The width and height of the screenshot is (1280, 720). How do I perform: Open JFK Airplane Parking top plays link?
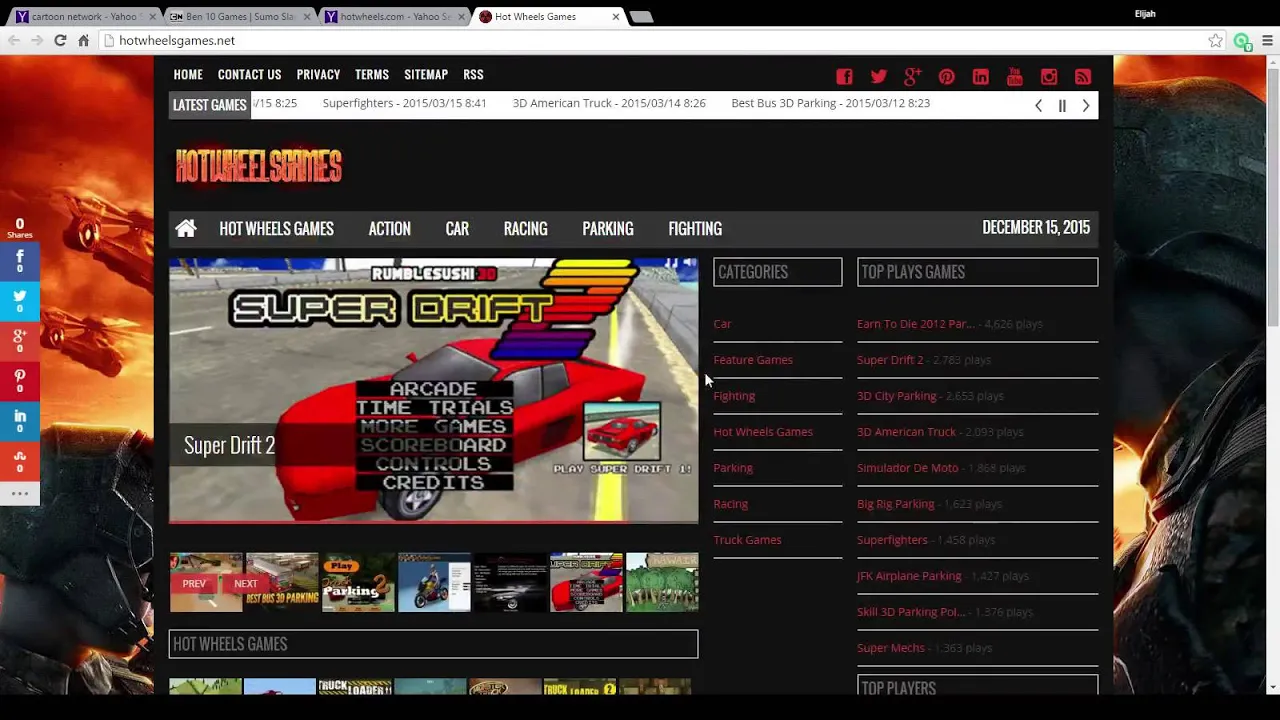point(909,576)
